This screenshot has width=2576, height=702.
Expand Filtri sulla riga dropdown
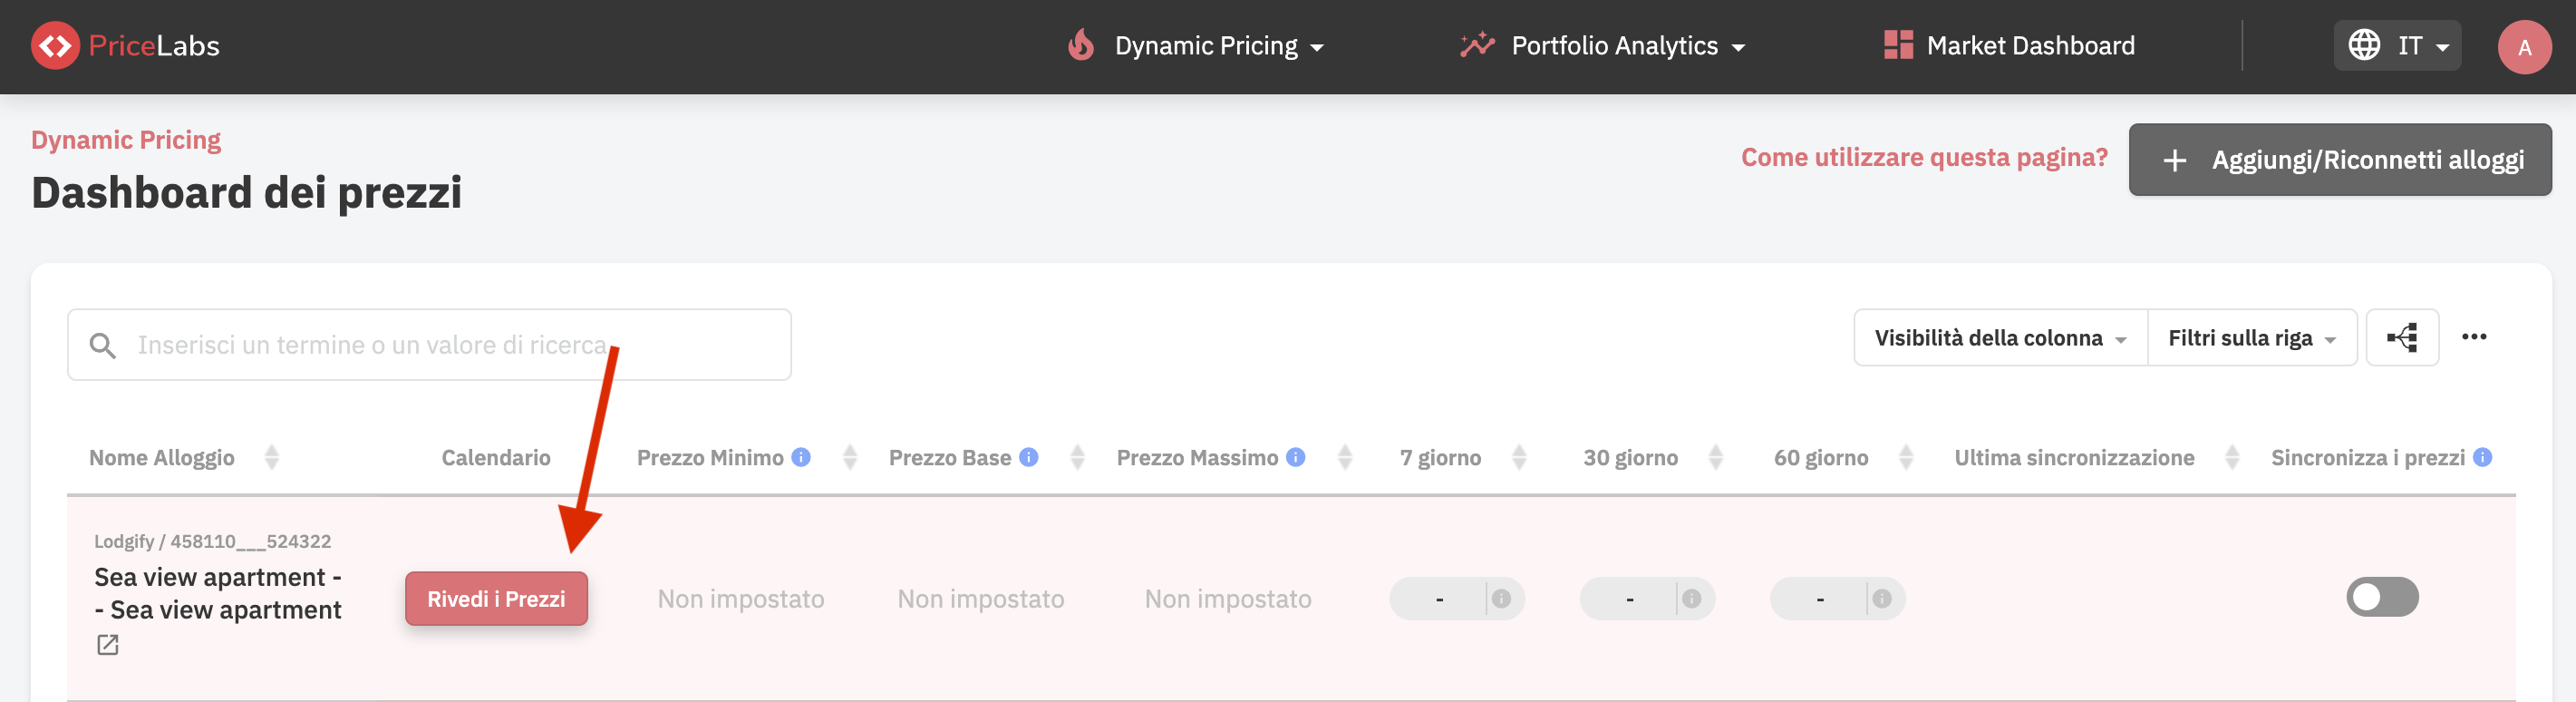coord(2251,338)
